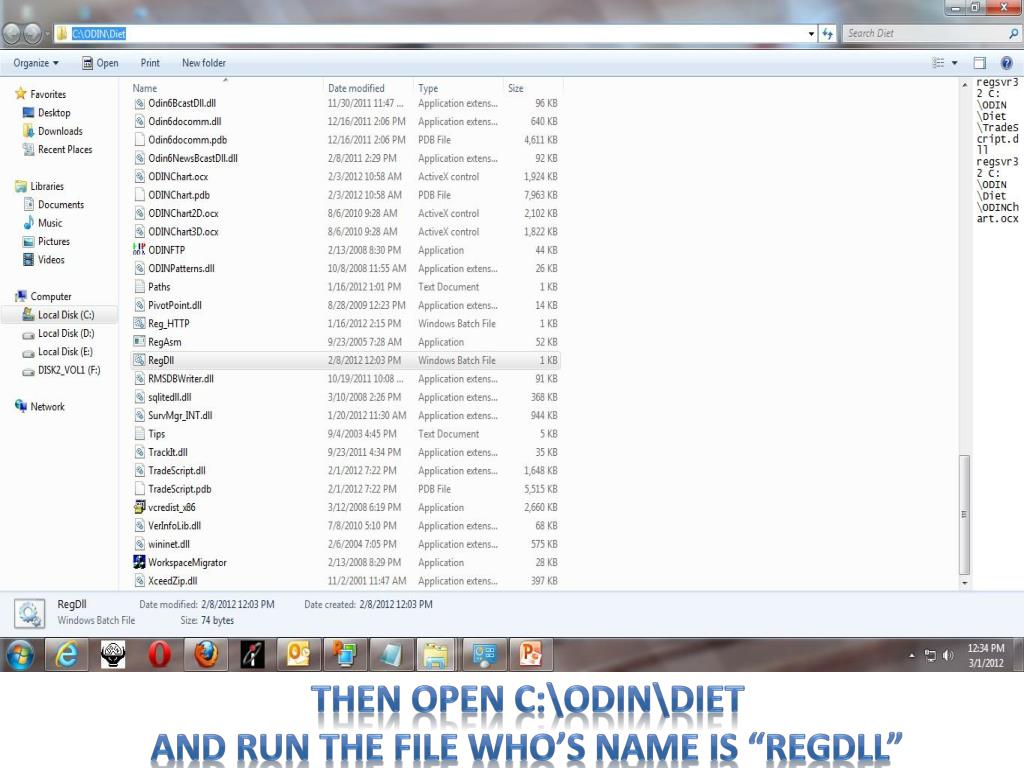
Task: Click the Refresh button beside address bar
Action: click(828, 33)
